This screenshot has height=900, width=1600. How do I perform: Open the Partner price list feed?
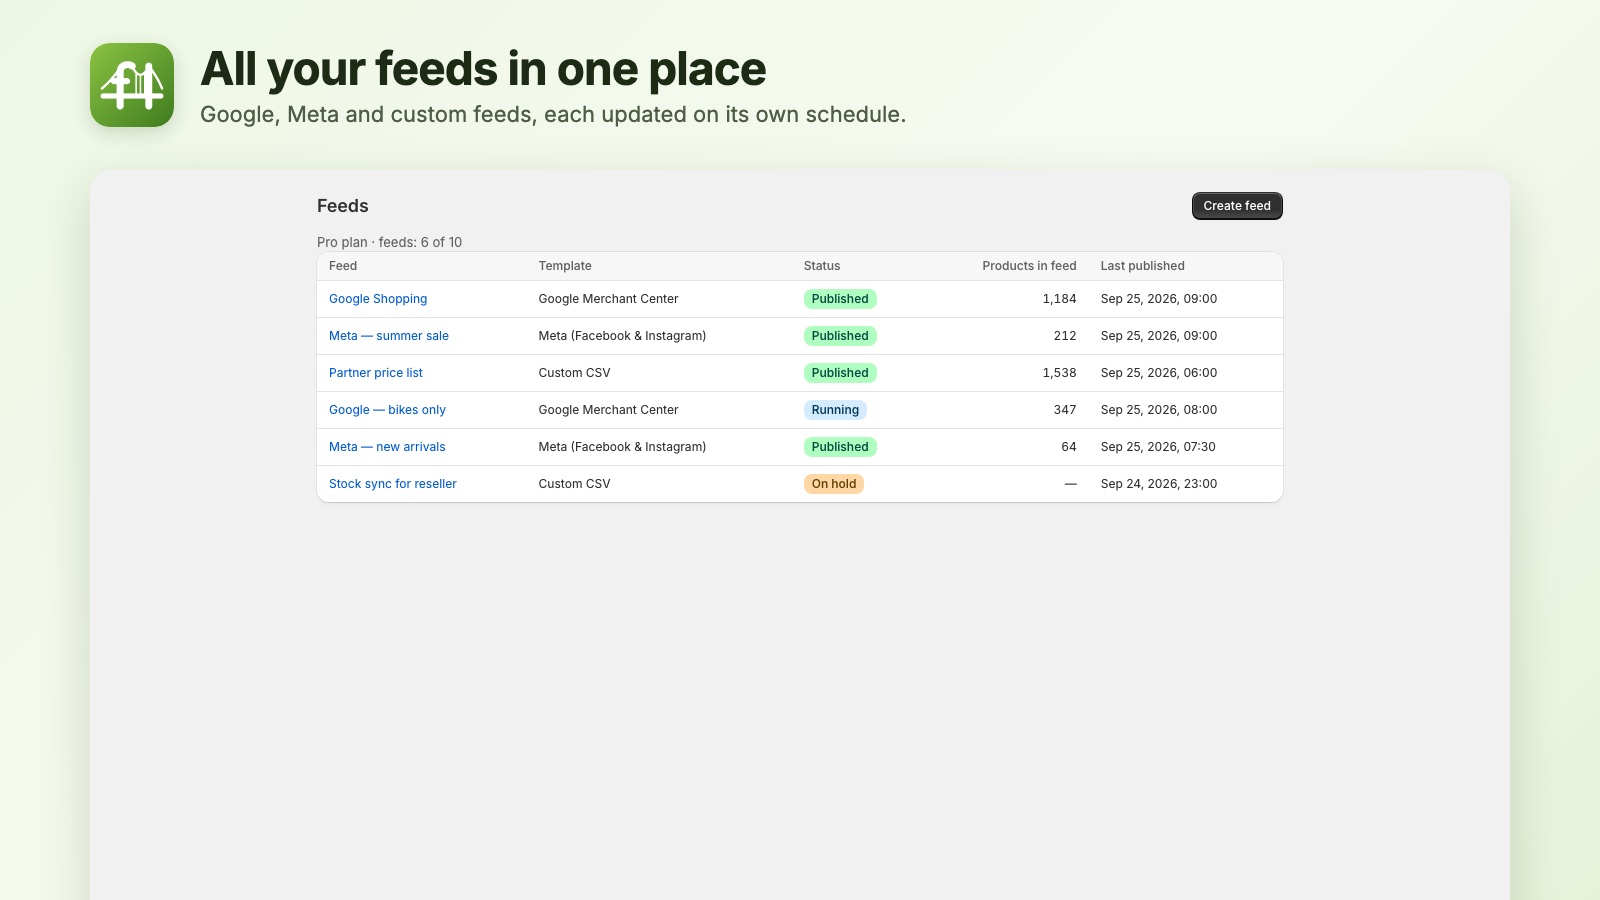coord(376,373)
